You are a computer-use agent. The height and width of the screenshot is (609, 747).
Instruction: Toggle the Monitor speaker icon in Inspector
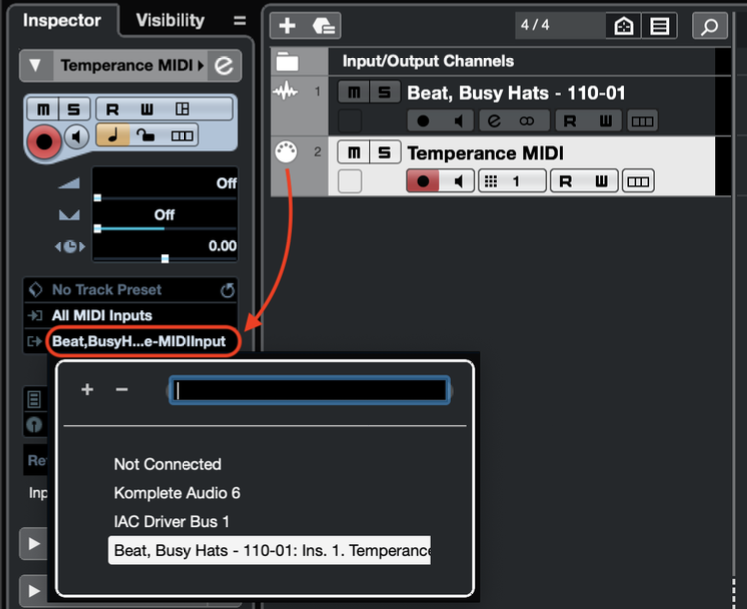click(x=77, y=136)
